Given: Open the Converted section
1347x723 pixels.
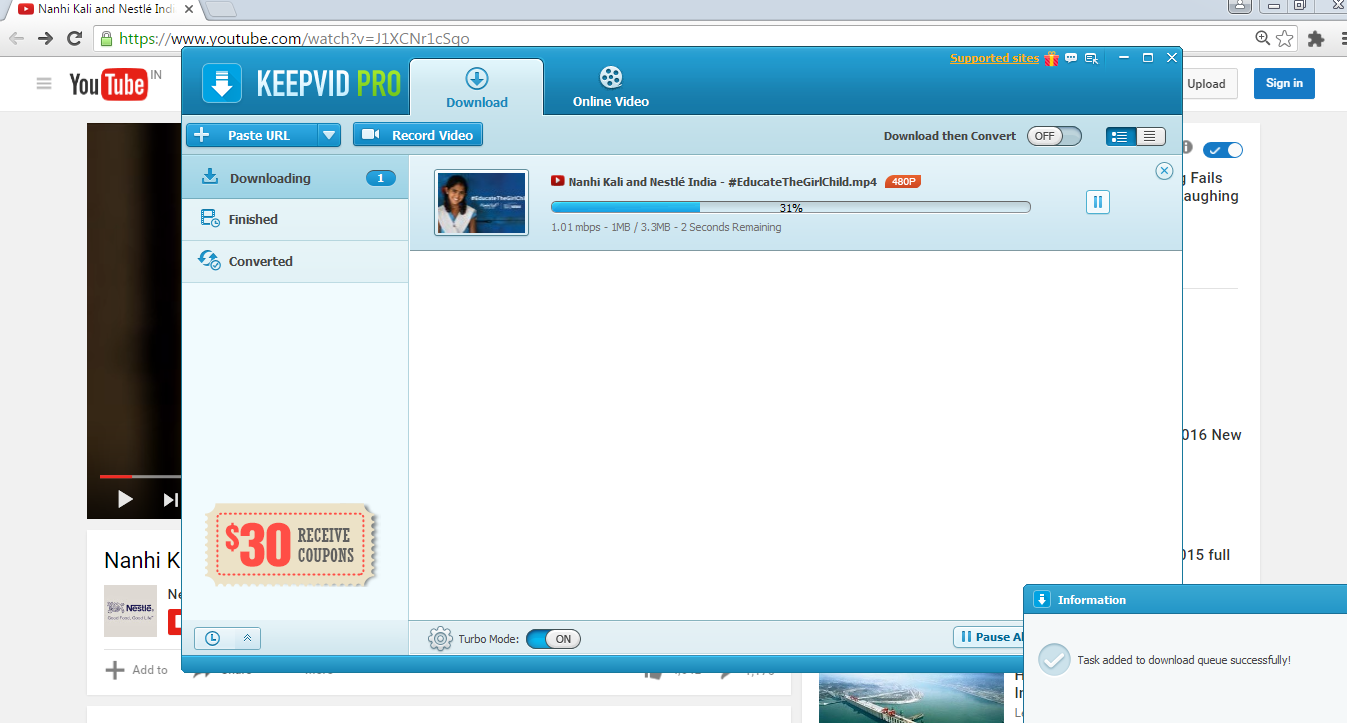Looking at the screenshot, I should [x=295, y=261].
